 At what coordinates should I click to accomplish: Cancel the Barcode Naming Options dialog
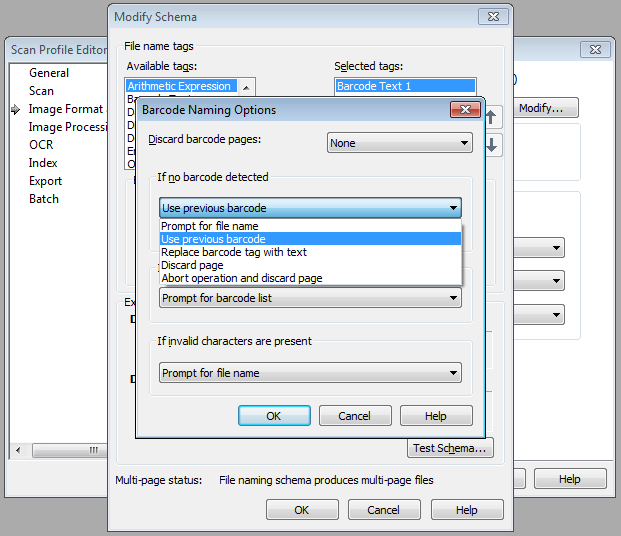tap(355, 416)
